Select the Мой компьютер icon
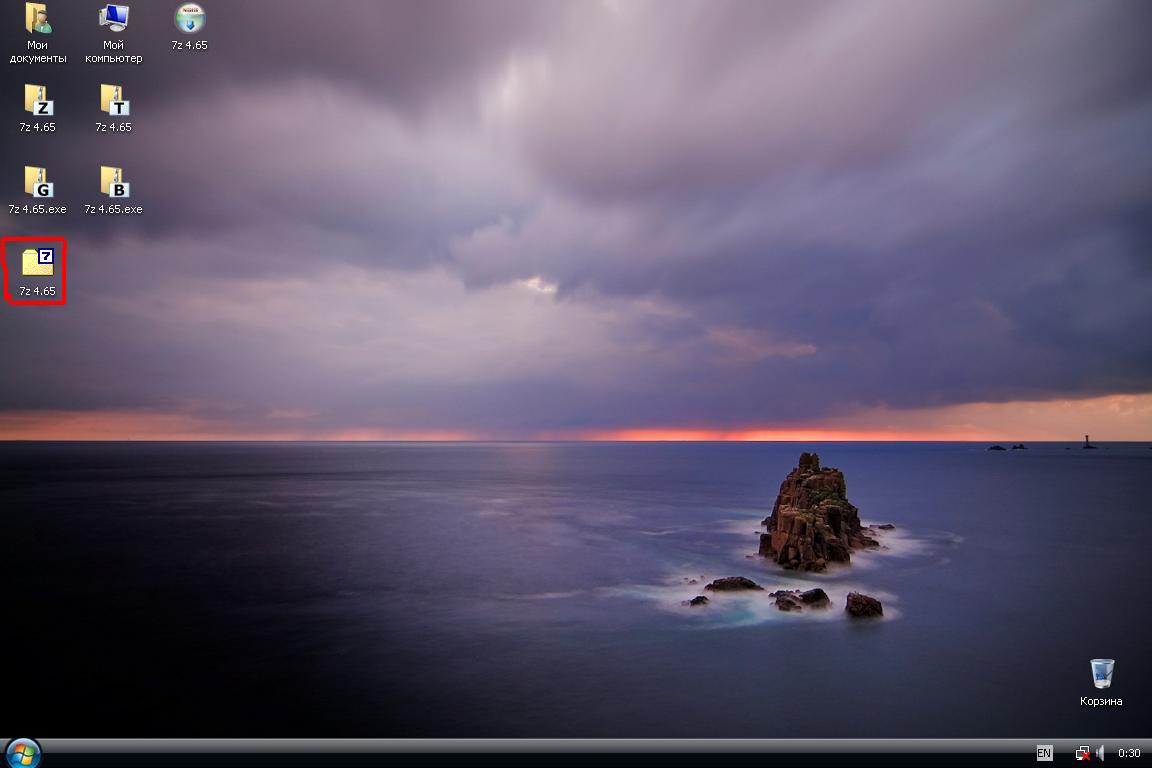The width and height of the screenshot is (1152, 768). pos(114,18)
